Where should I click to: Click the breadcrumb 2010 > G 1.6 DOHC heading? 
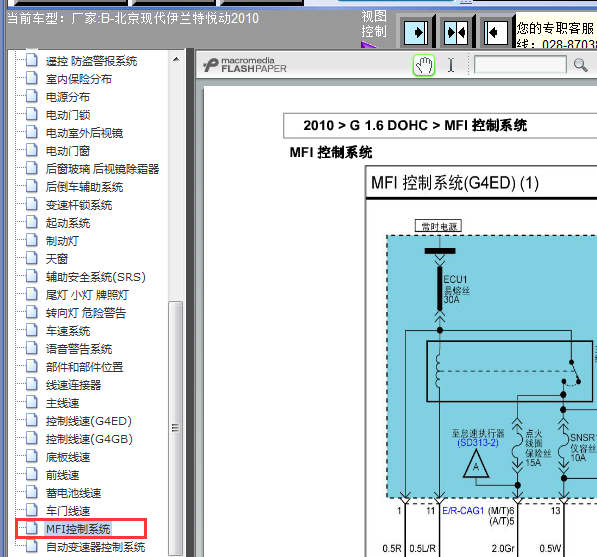click(x=415, y=125)
